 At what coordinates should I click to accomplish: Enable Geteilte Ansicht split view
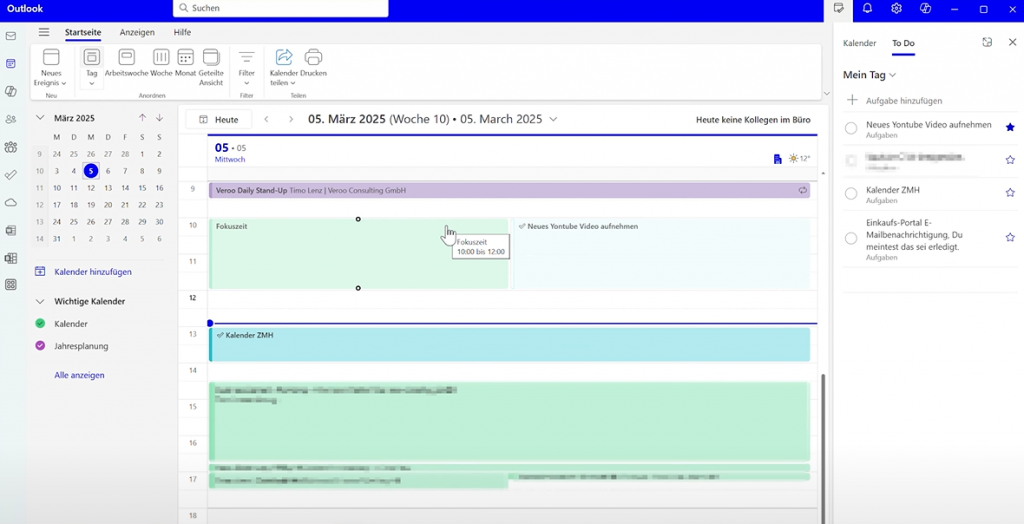pyautogui.click(x=211, y=67)
